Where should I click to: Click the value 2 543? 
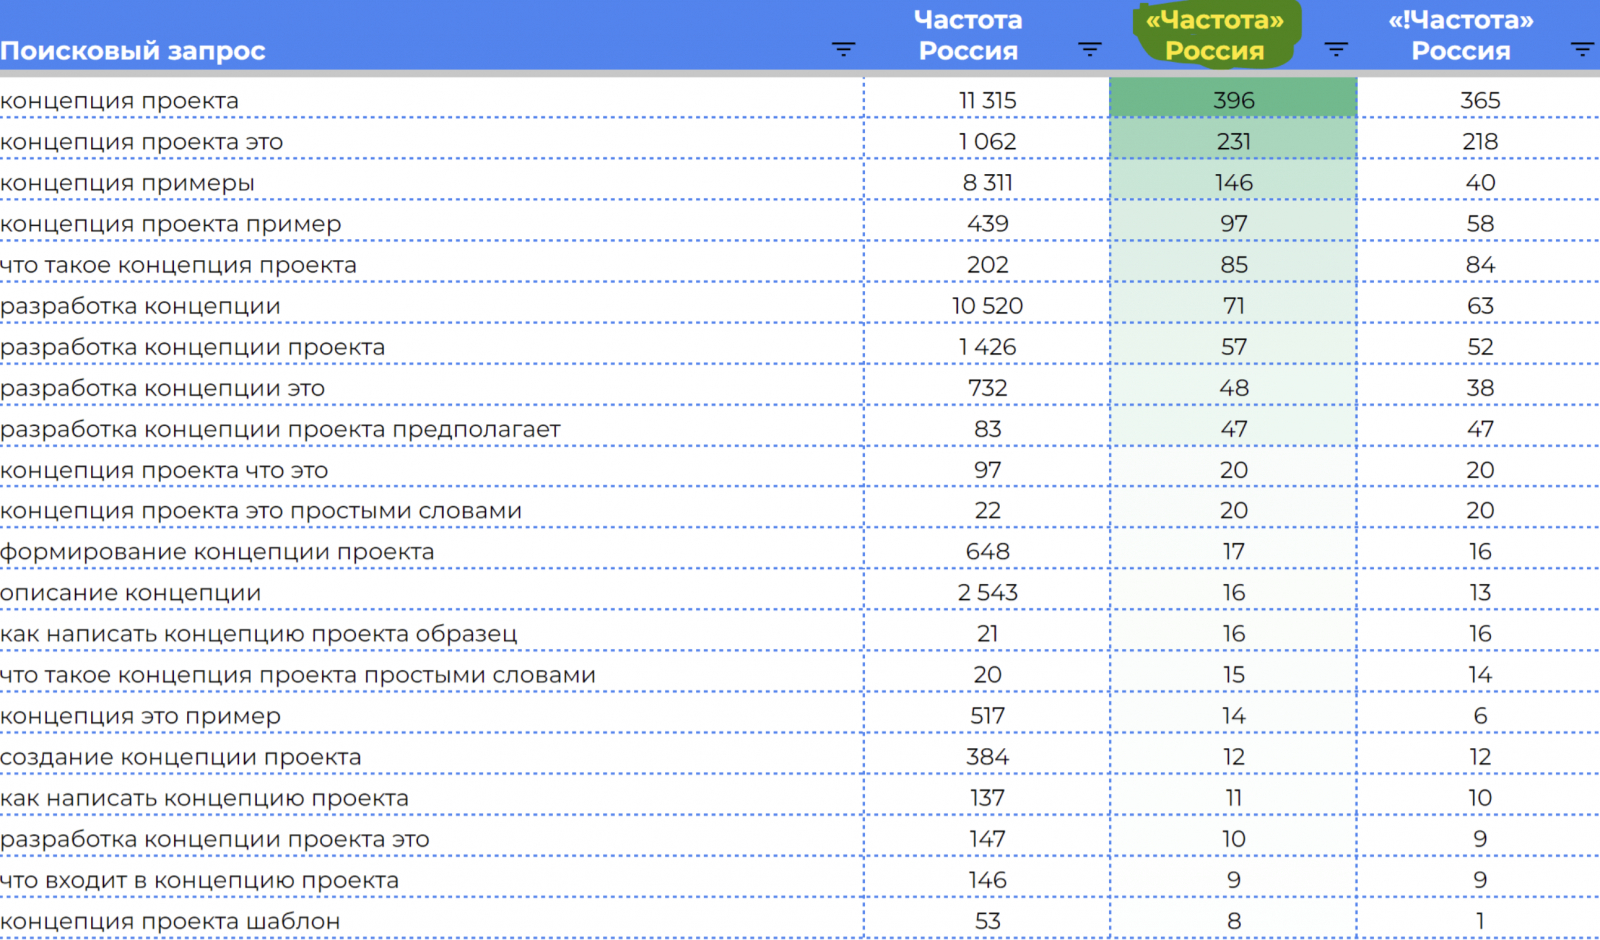987,593
